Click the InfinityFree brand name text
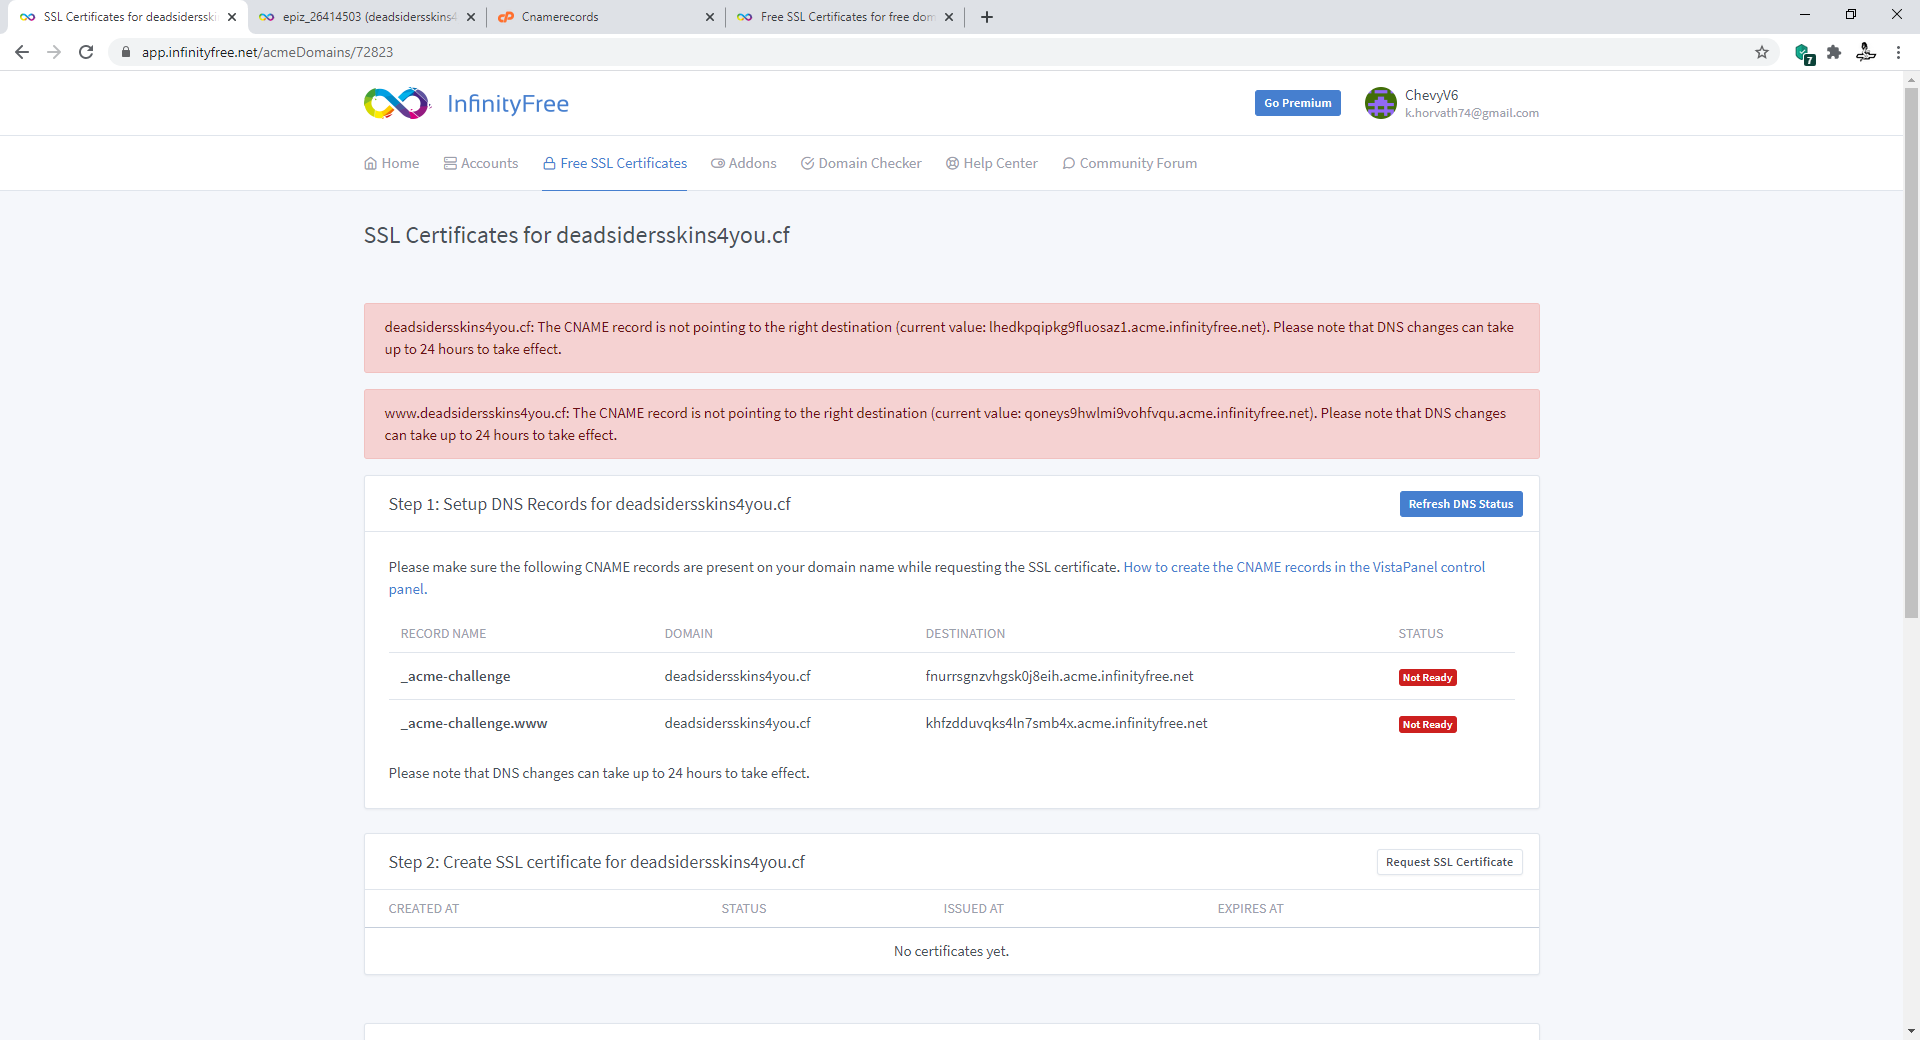1920x1040 pixels. (508, 104)
